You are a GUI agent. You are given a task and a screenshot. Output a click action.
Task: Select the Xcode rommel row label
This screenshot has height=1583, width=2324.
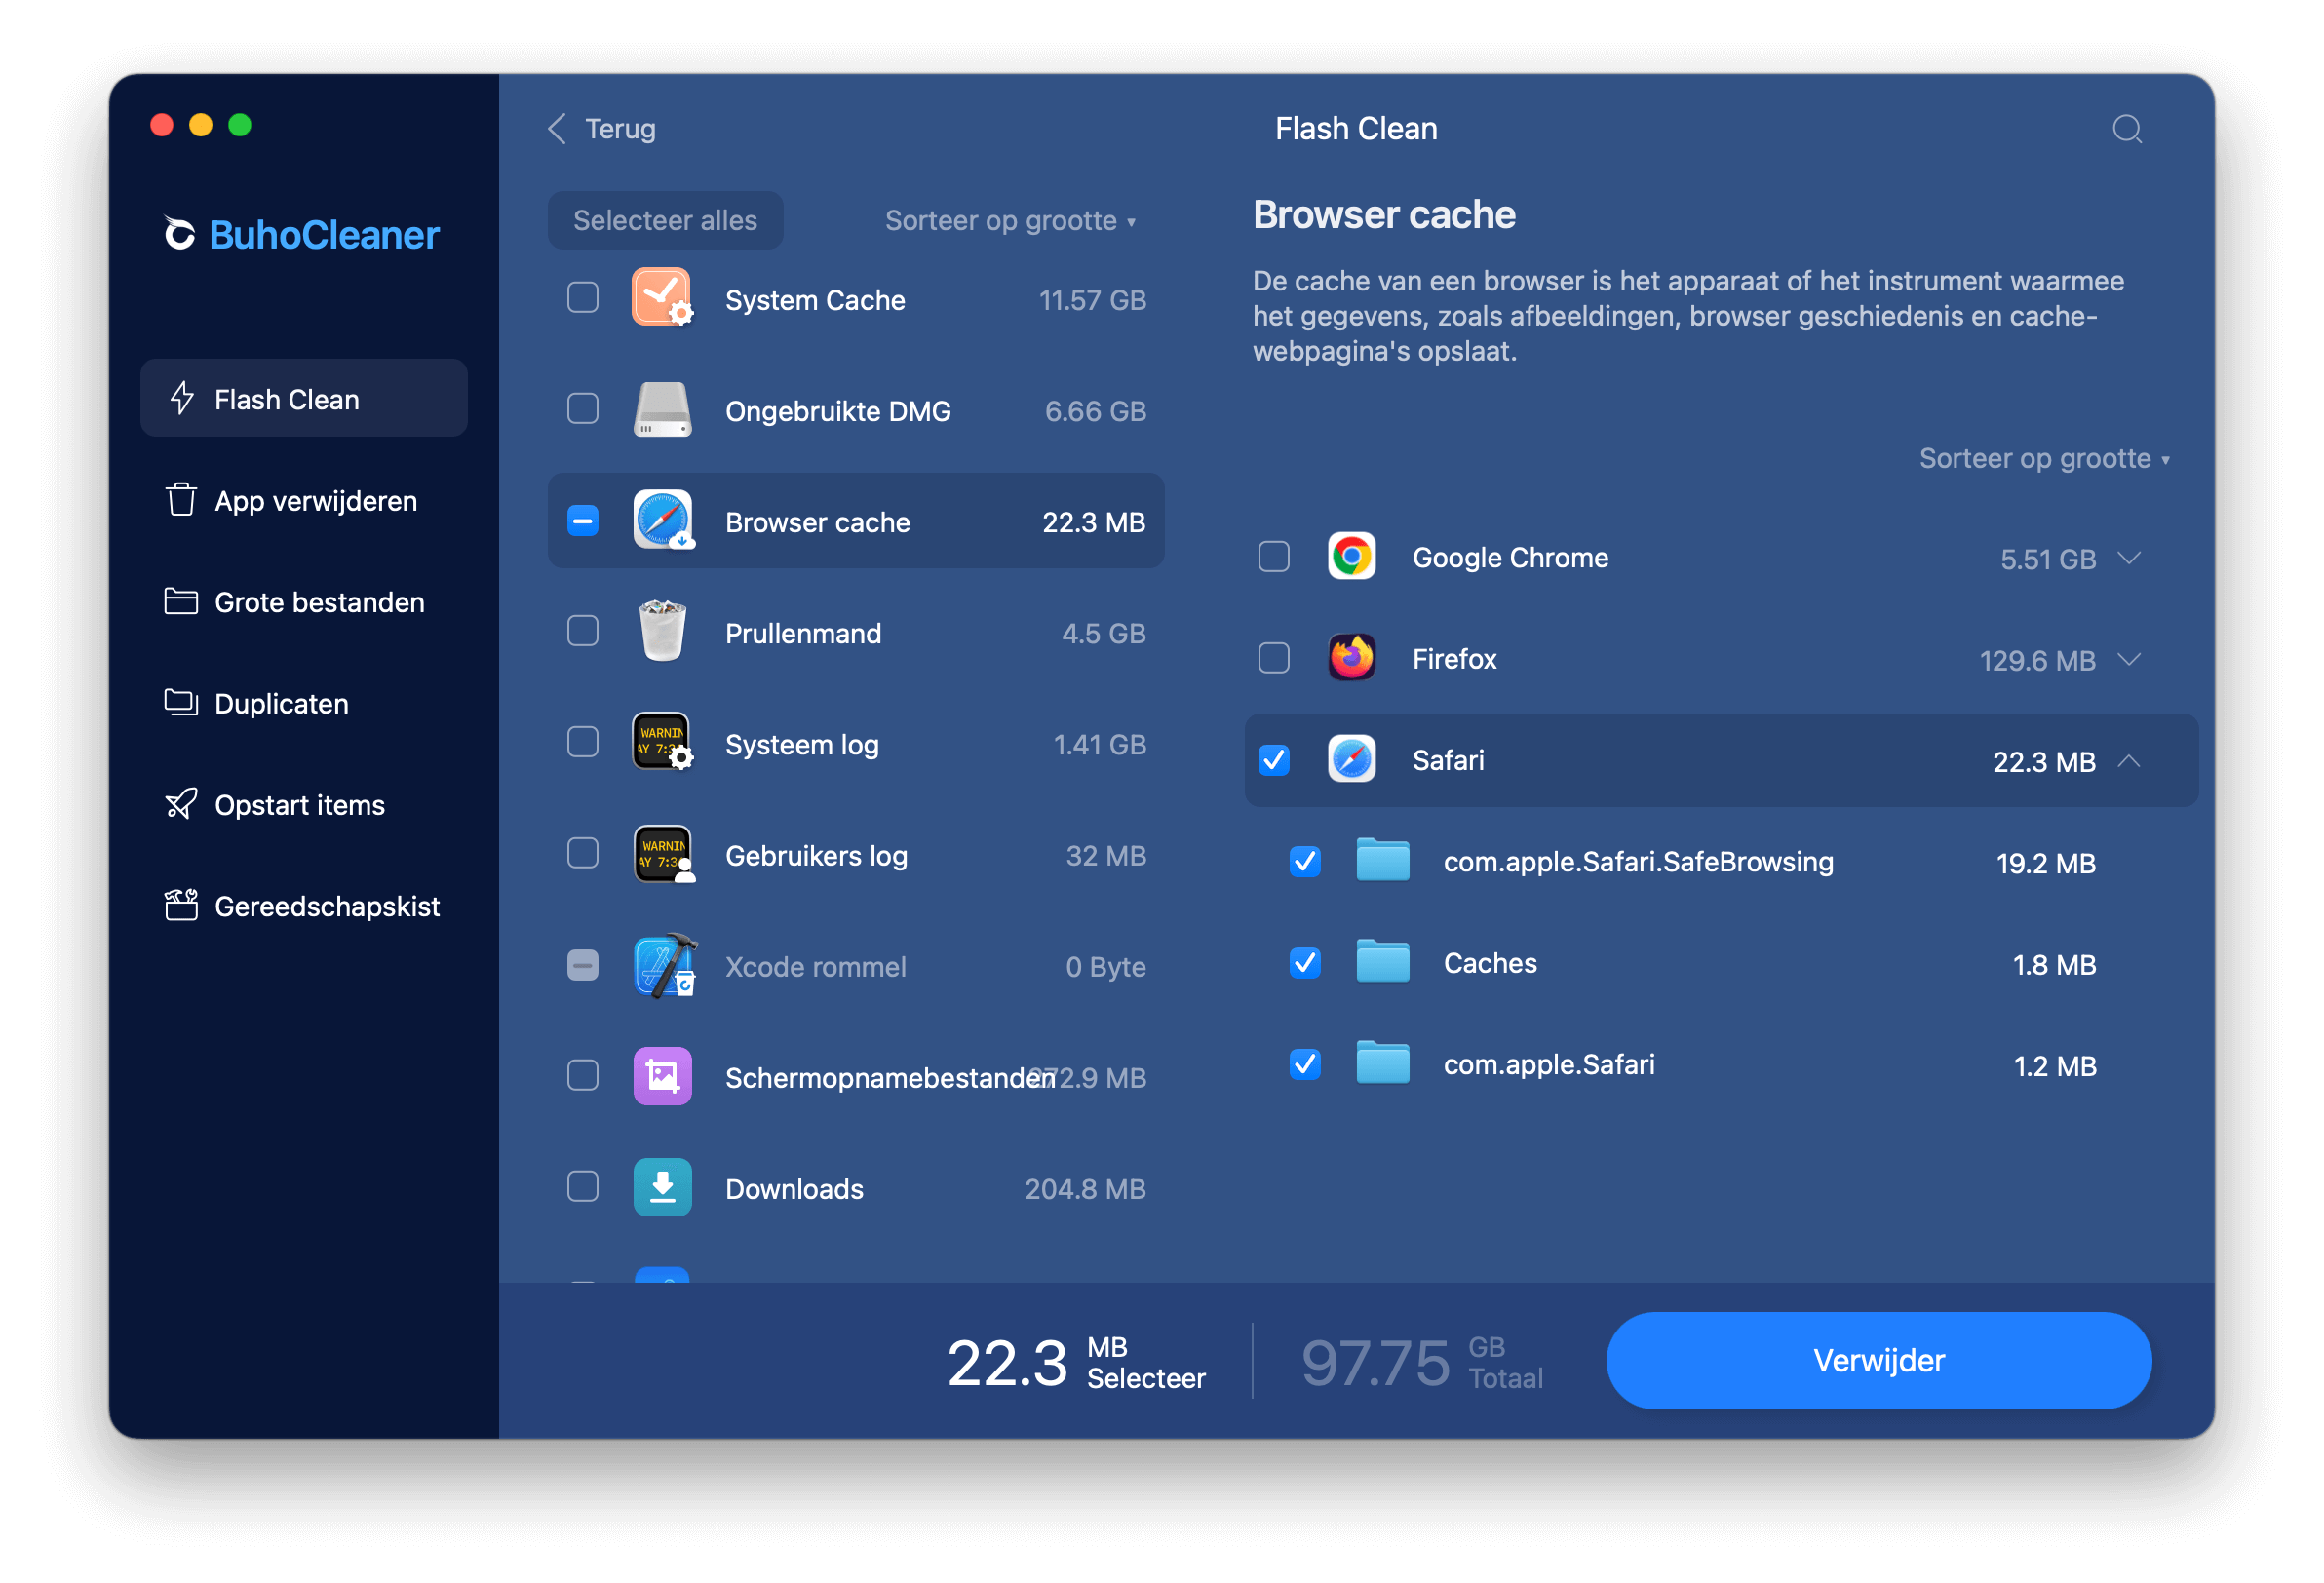815,966
